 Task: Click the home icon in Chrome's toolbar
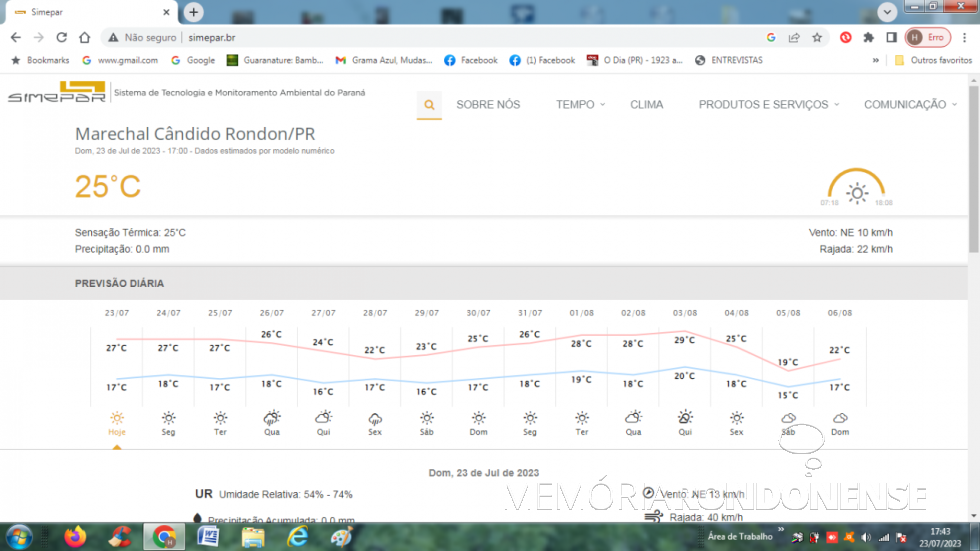(85, 37)
